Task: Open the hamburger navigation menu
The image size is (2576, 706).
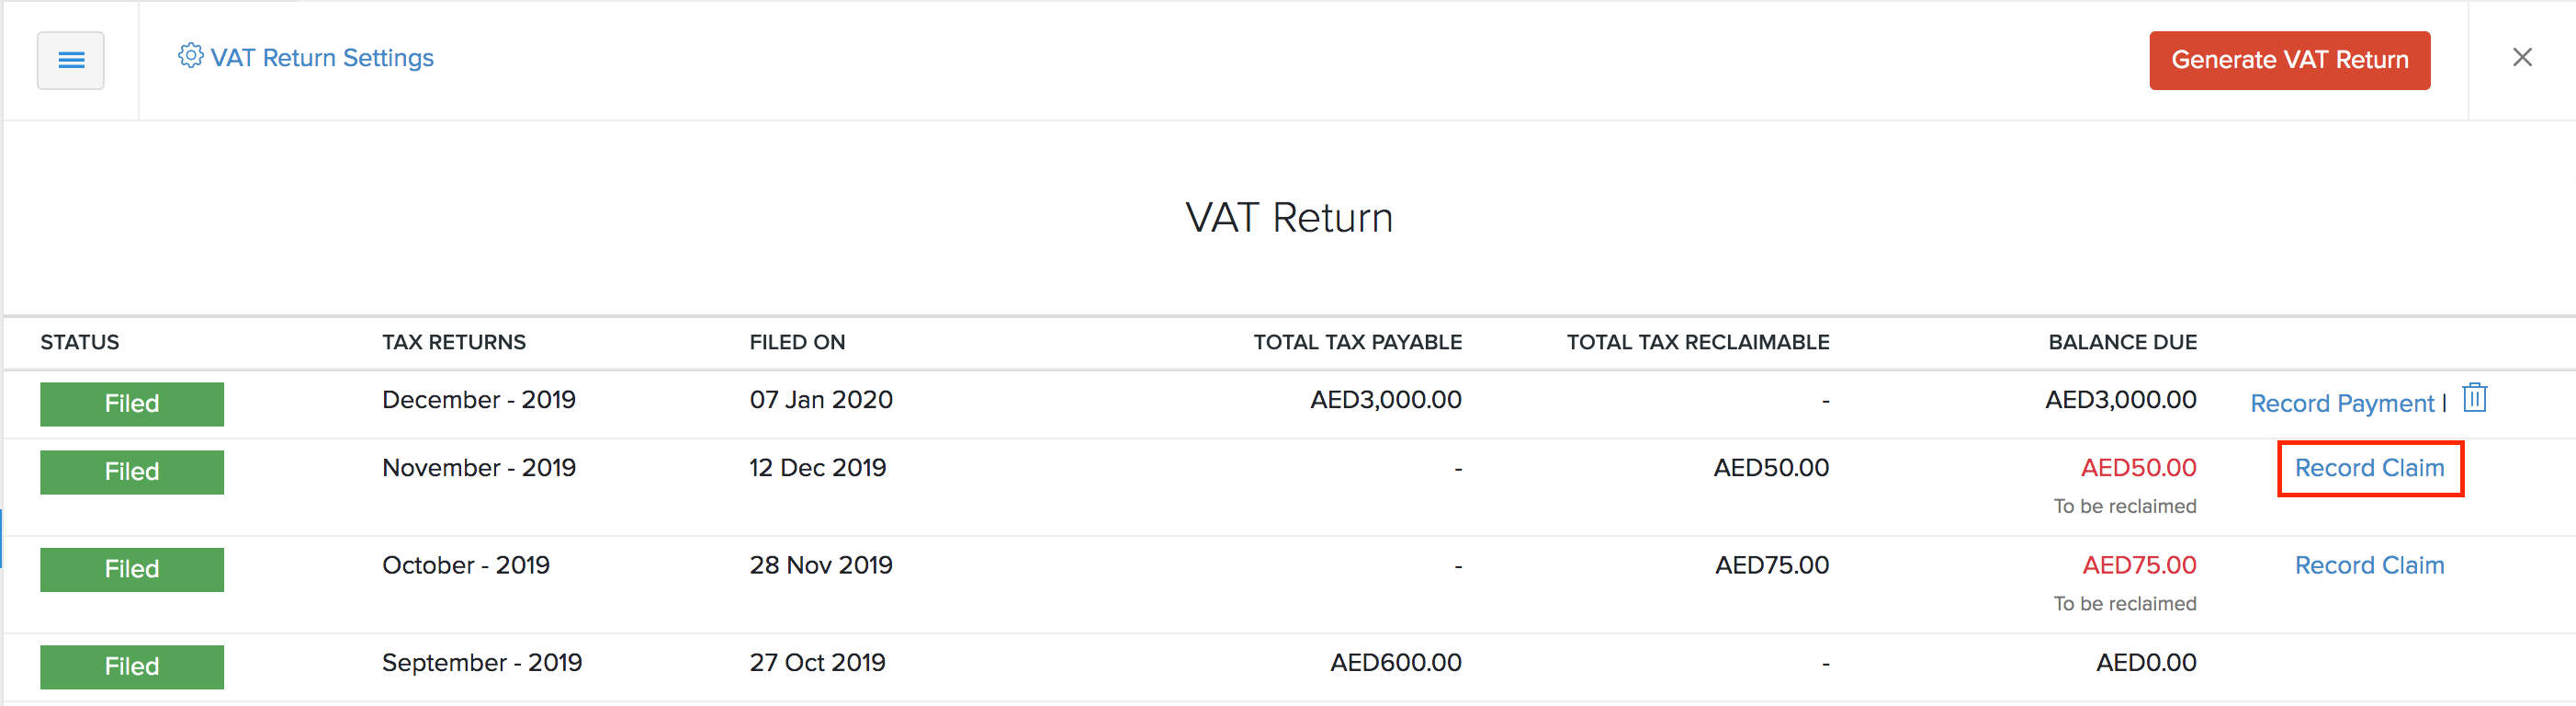Action: point(70,60)
